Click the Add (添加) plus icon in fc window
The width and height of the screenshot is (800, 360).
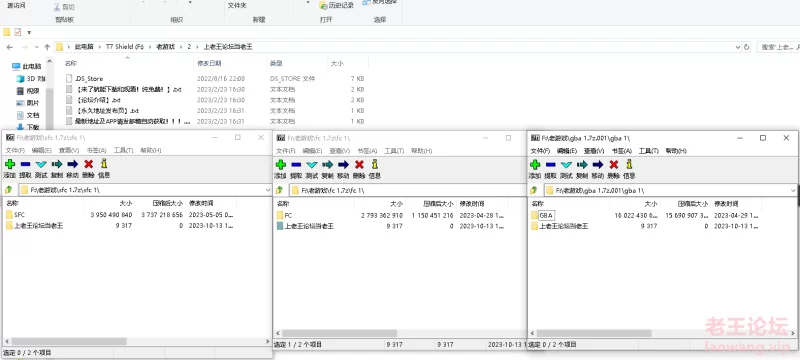pyautogui.click(x=281, y=164)
